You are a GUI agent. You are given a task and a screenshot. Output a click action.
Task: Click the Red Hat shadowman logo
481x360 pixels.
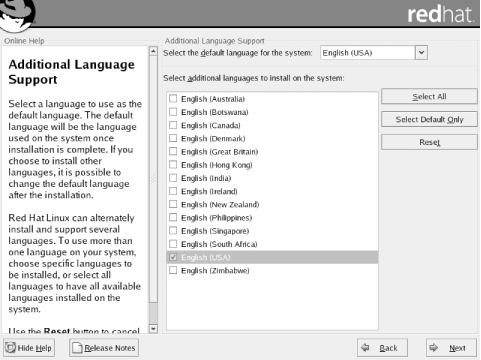[17, 15]
